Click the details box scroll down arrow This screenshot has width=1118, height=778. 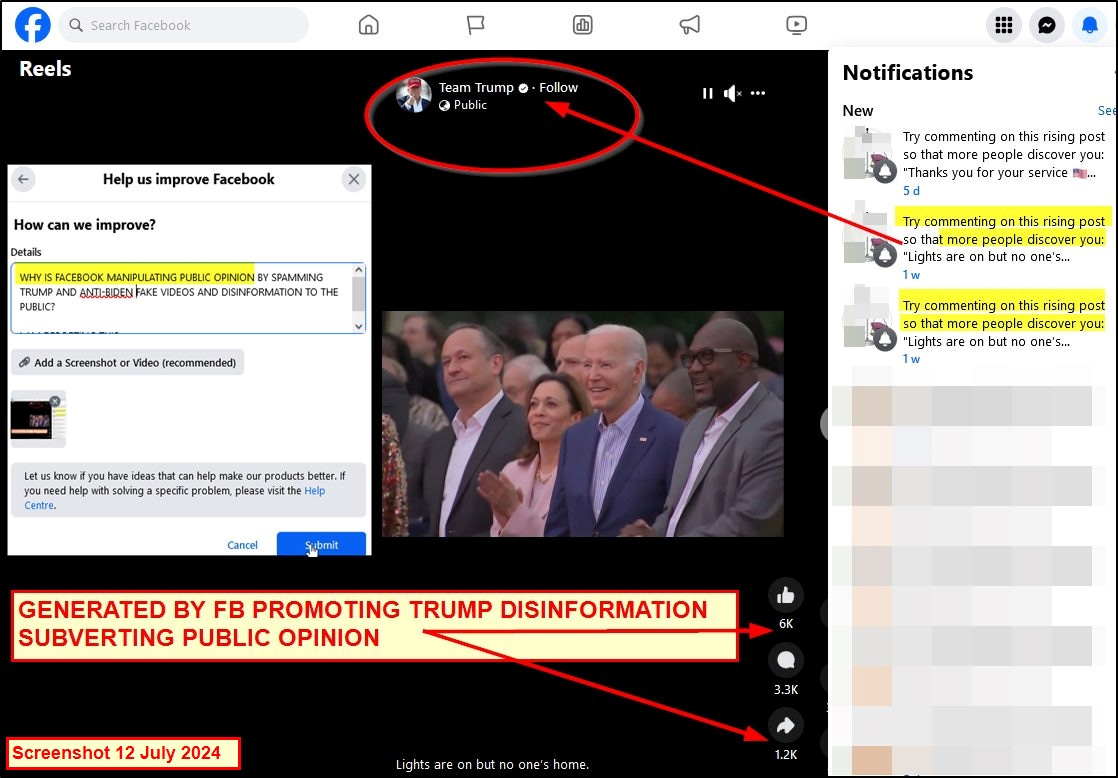359,326
